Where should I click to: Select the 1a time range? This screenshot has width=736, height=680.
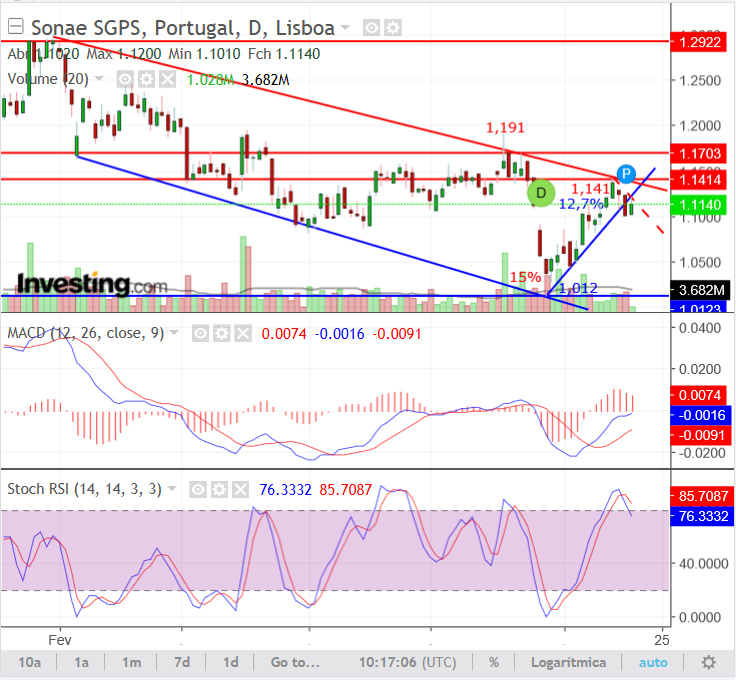click(81, 662)
